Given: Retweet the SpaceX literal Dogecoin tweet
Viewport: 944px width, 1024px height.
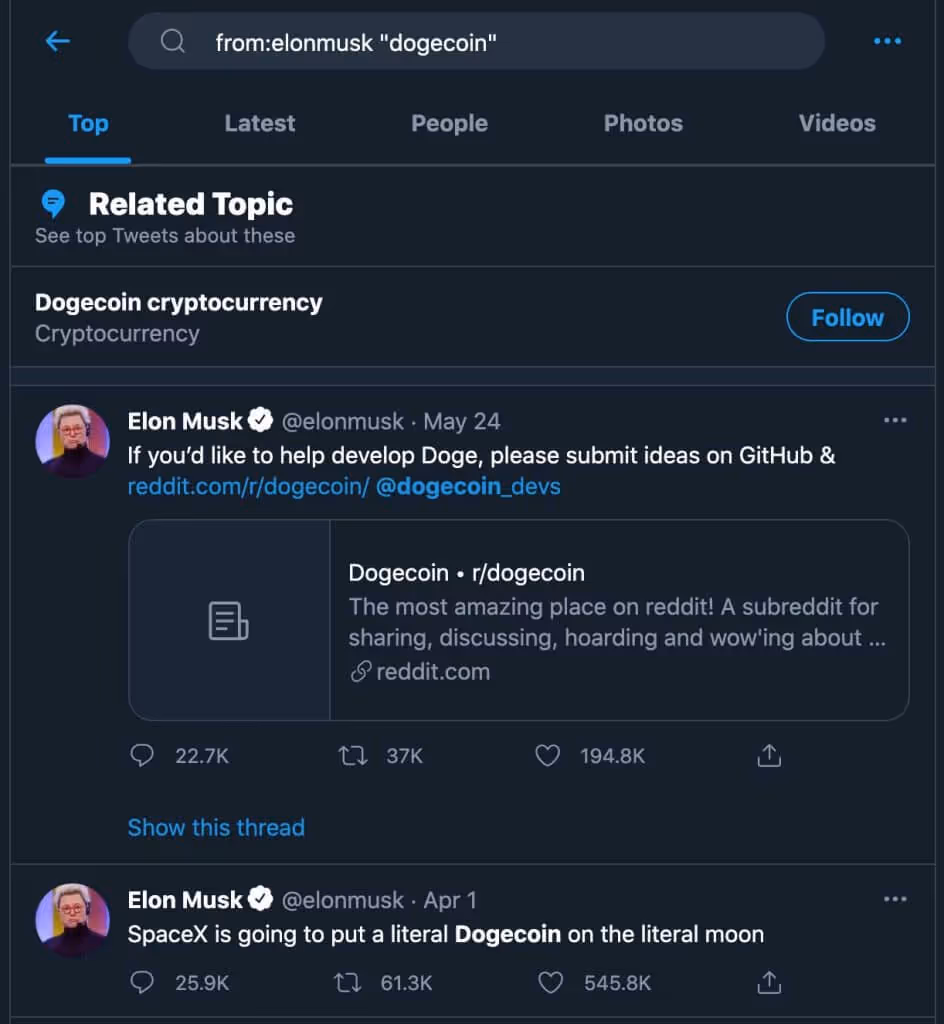Looking at the screenshot, I should point(348,983).
